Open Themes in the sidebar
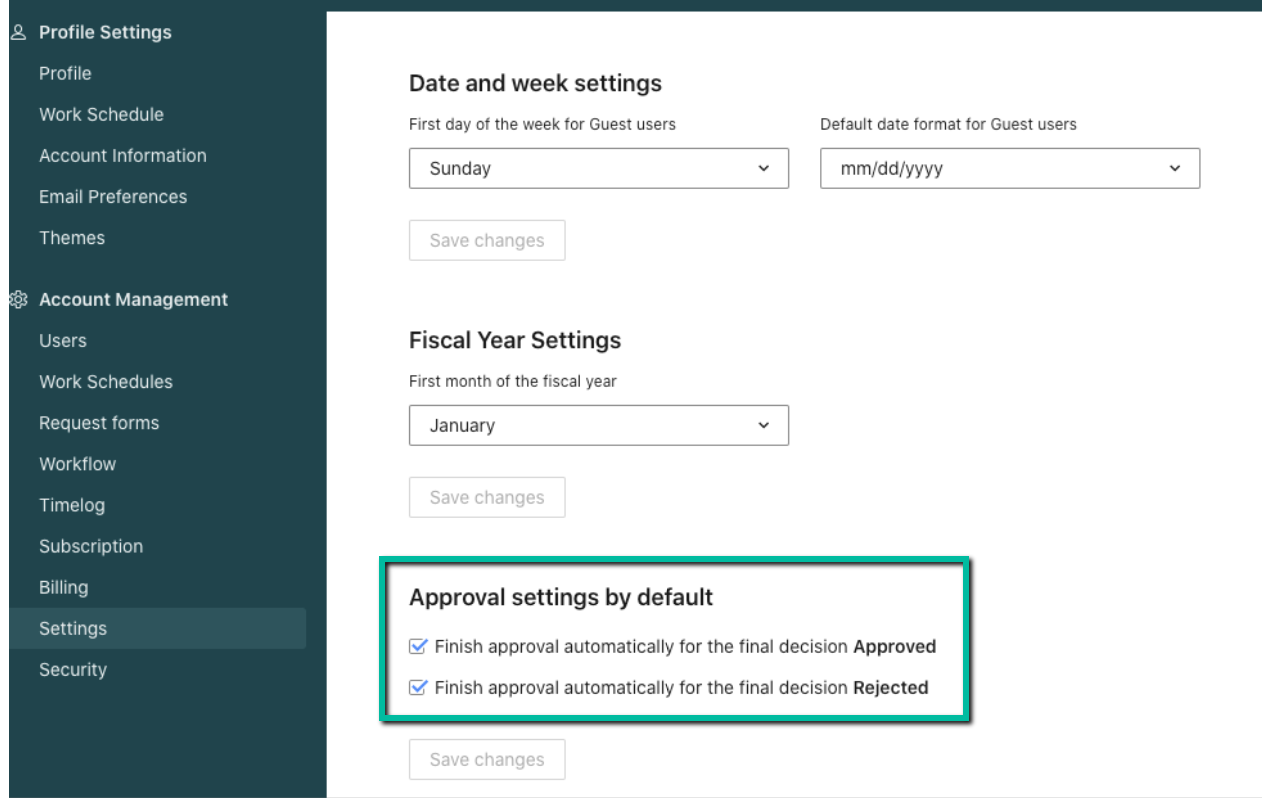Viewport: 1266px width, 805px height. (72, 237)
